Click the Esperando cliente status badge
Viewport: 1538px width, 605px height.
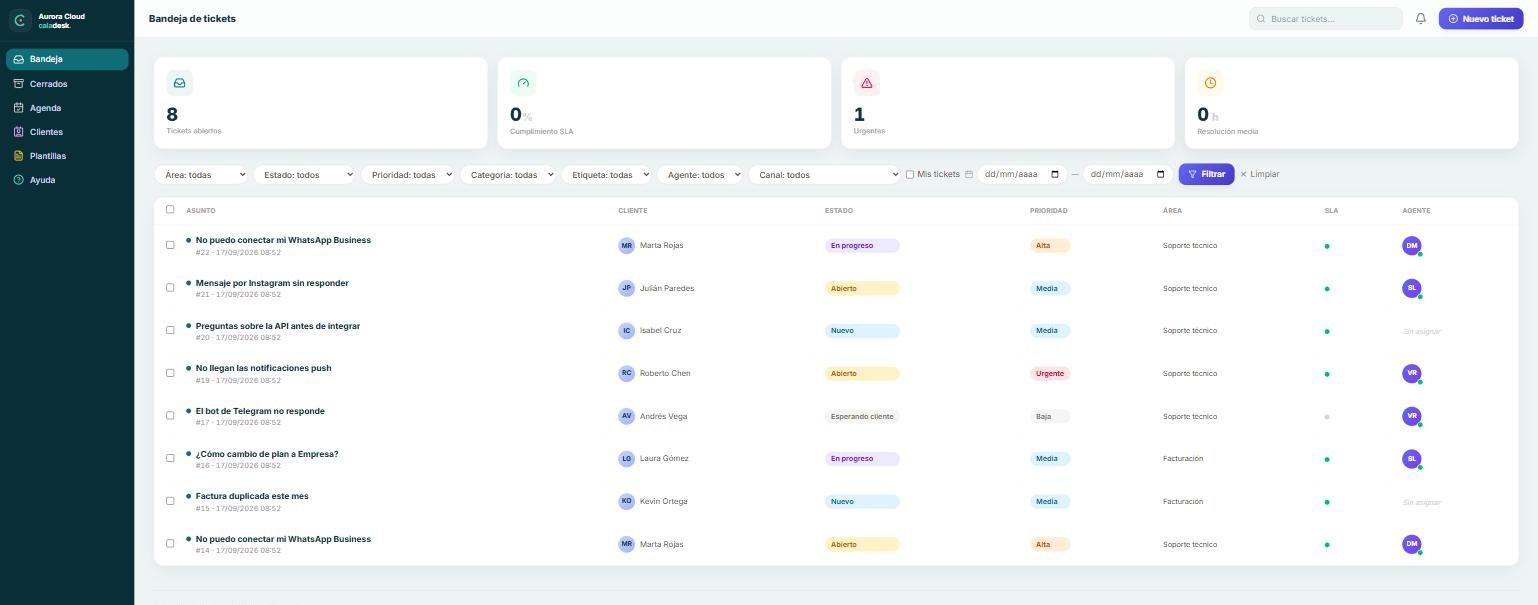point(862,416)
